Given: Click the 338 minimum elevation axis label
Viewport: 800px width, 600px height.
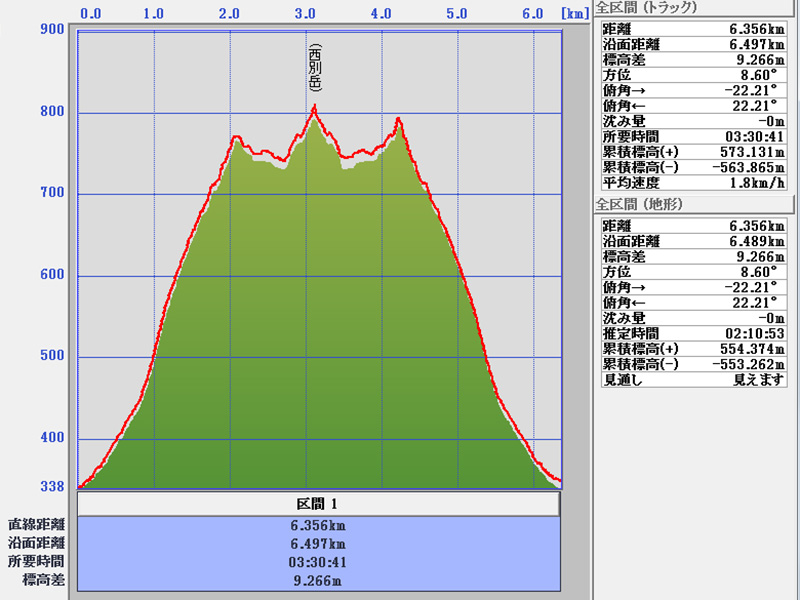Looking at the screenshot, I should pos(52,486).
